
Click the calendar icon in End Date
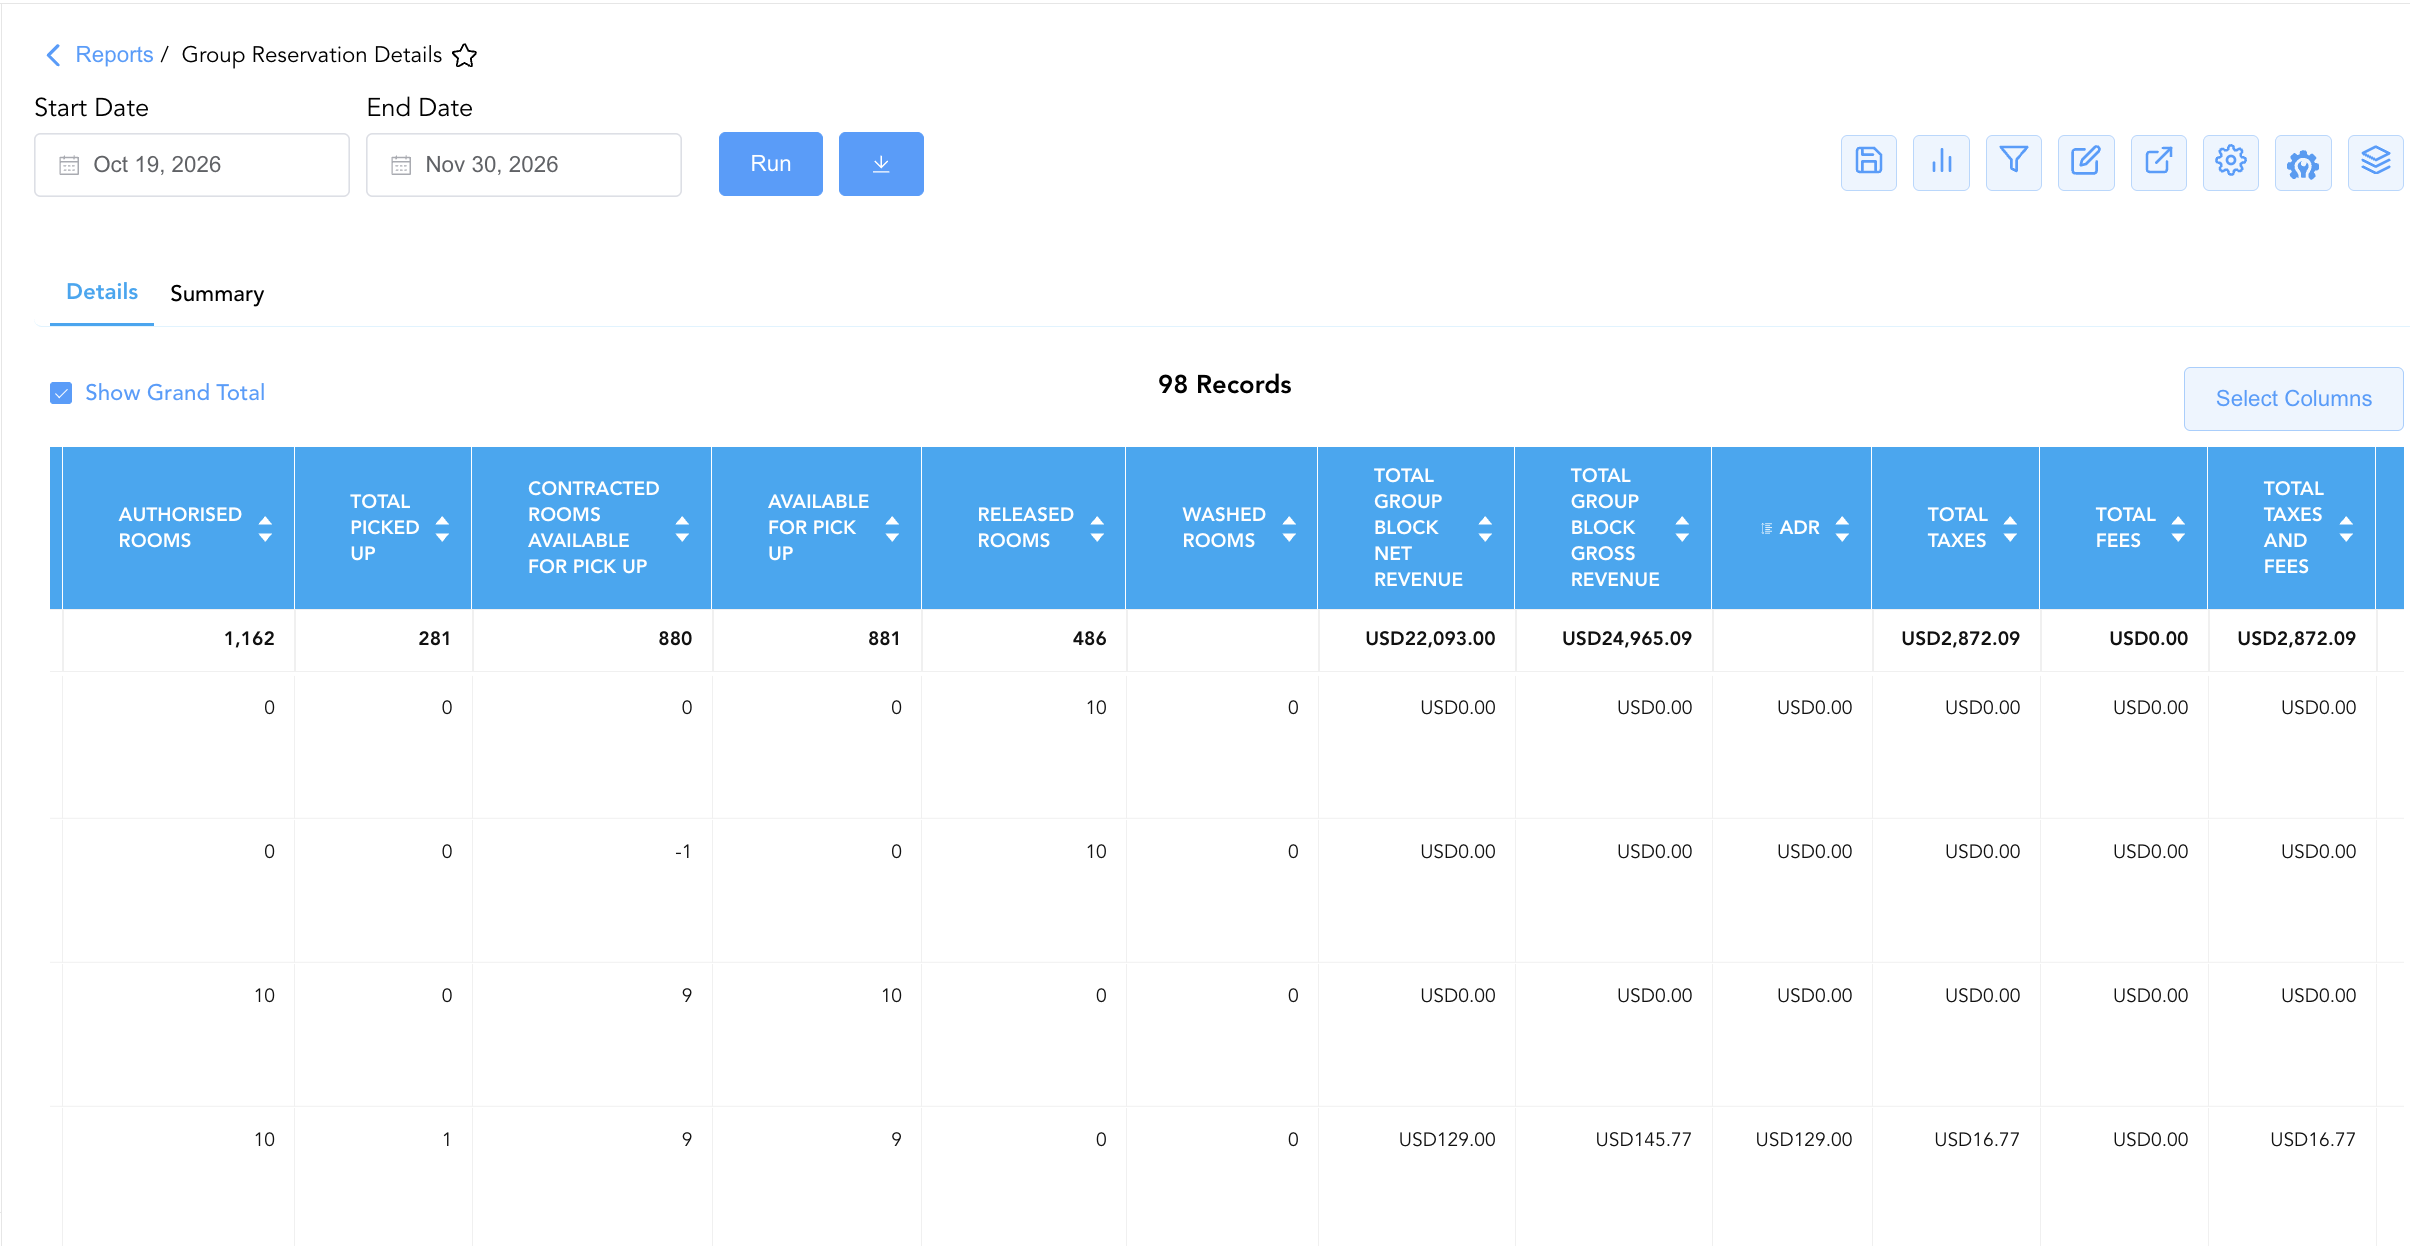pyautogui.click(x=401, y=165)
